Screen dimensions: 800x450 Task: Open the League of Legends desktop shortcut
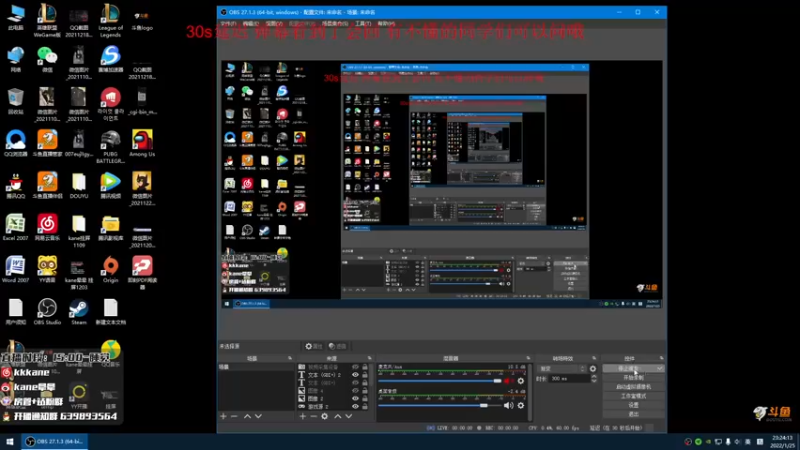(x=110, y=20)
